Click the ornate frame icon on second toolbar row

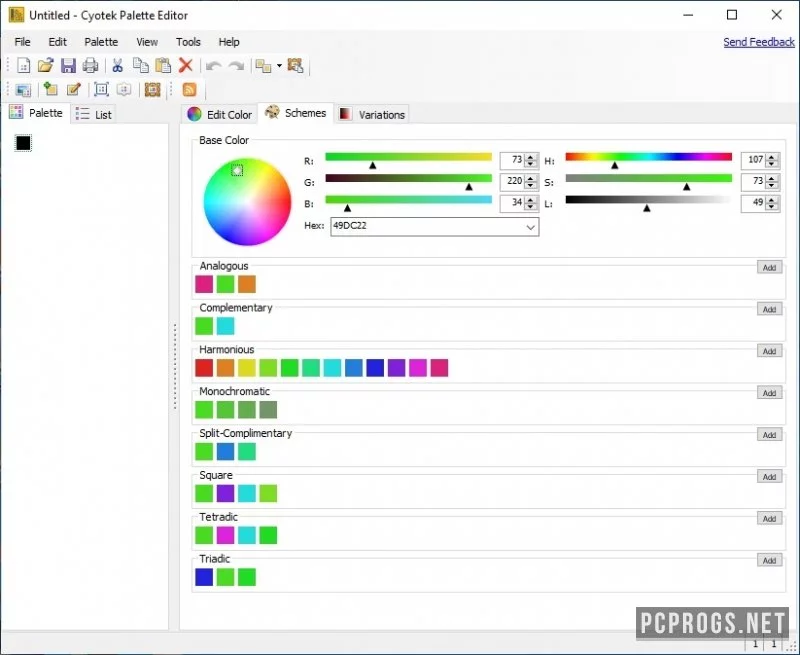152,89
